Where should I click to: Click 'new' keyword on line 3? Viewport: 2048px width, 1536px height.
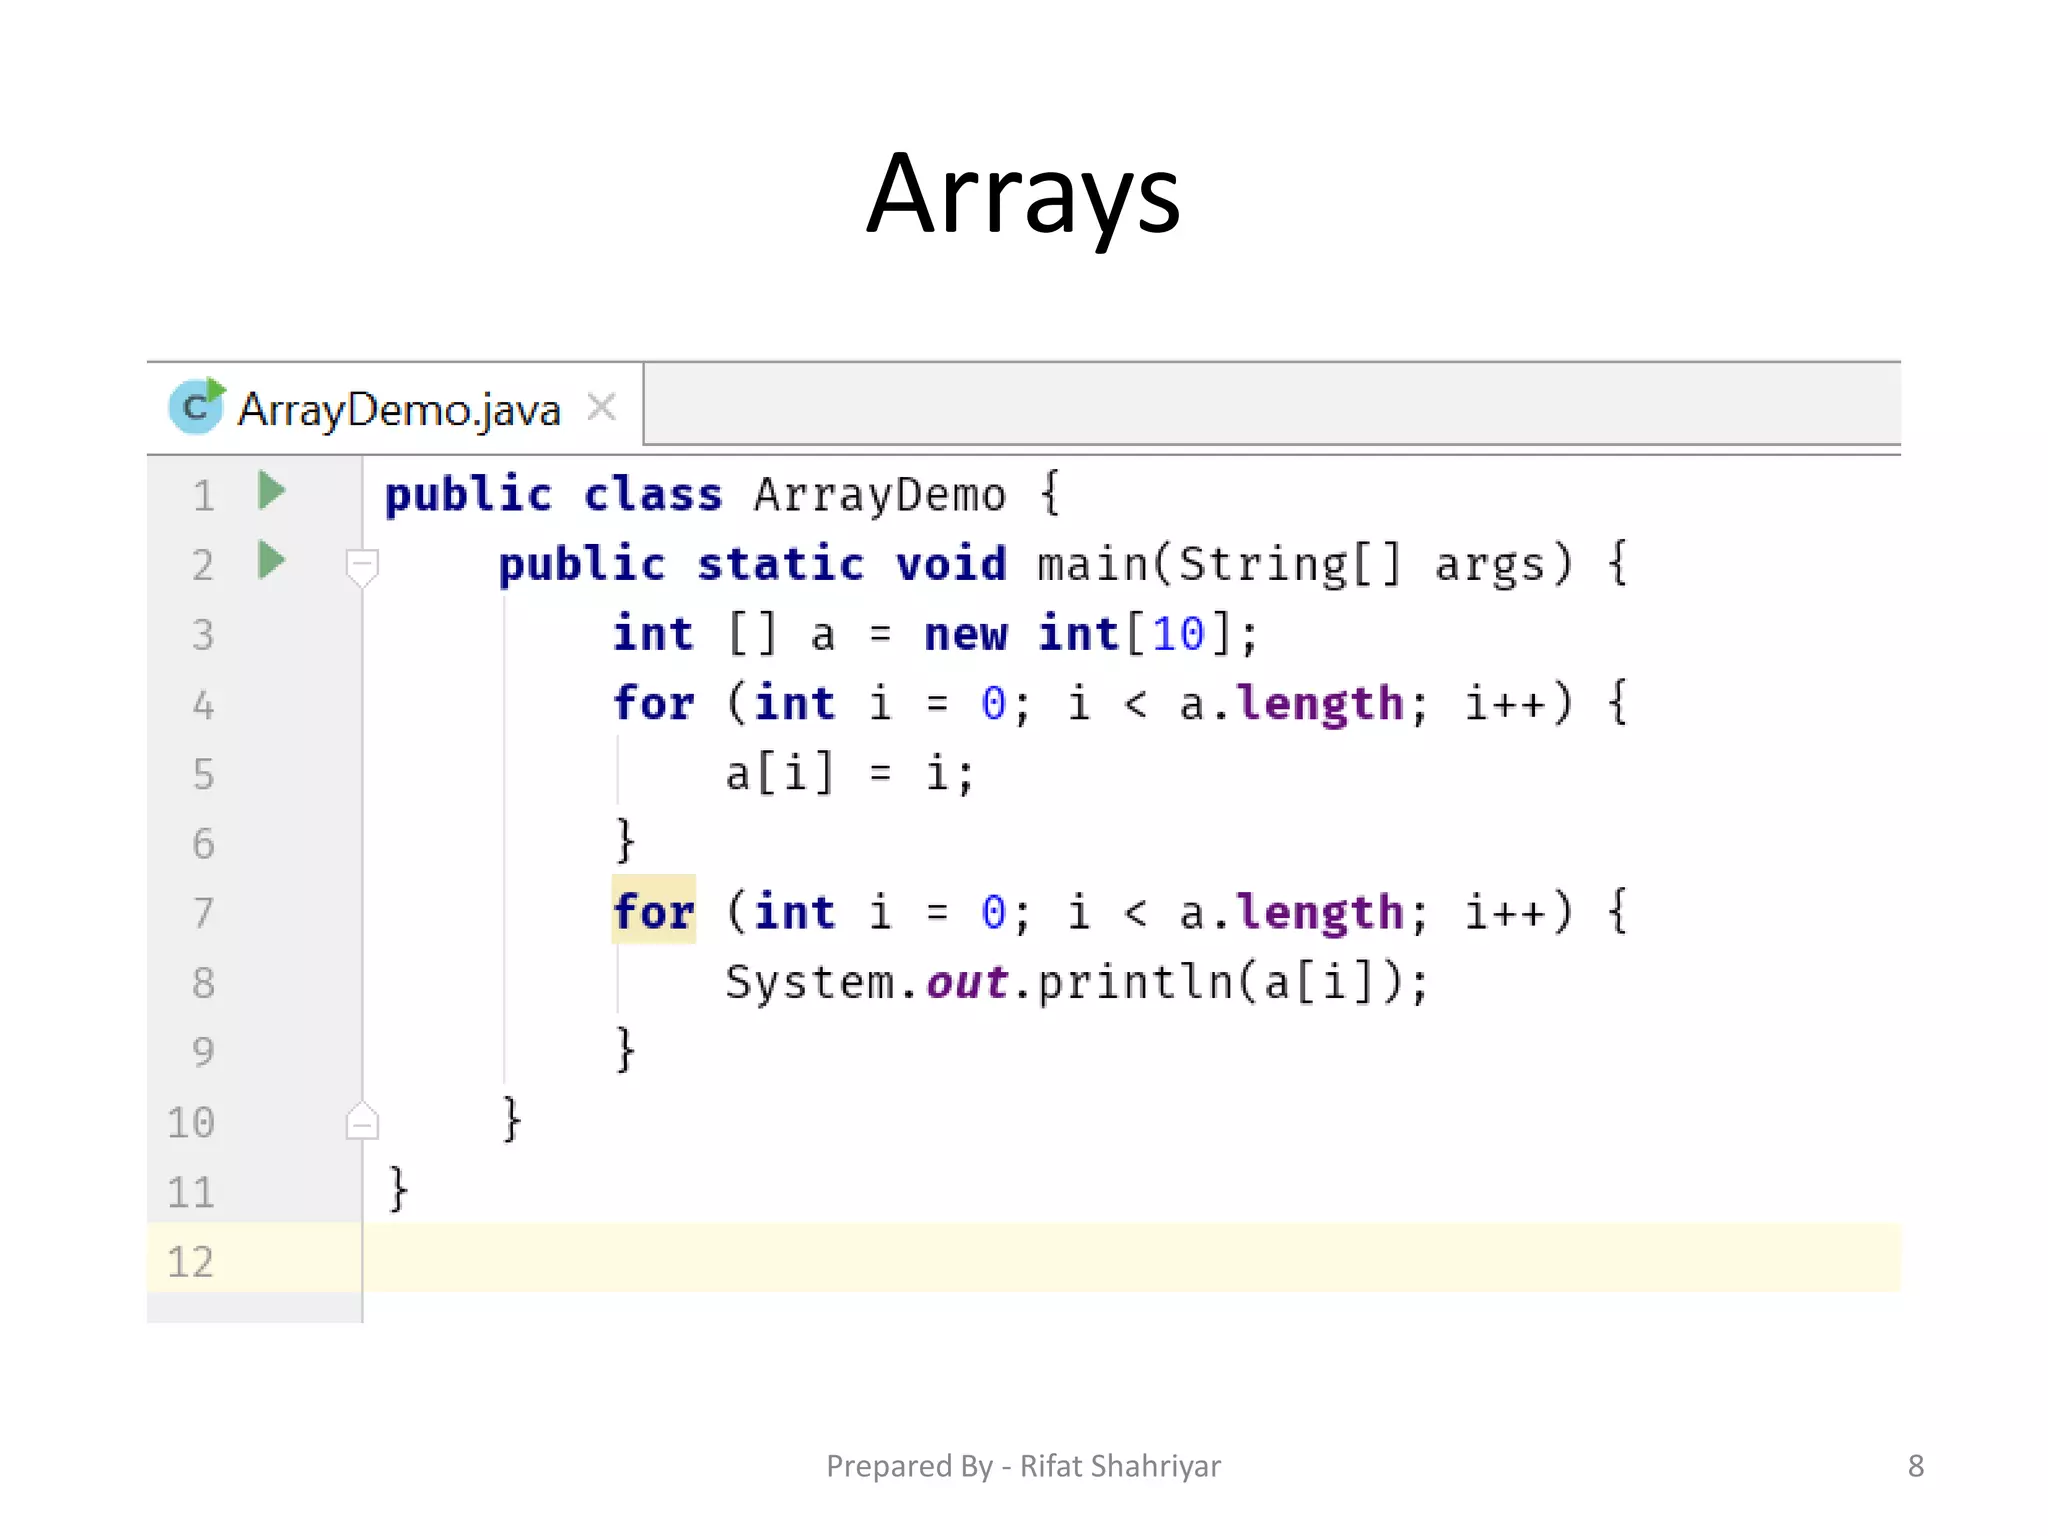(x=966, y=635)
